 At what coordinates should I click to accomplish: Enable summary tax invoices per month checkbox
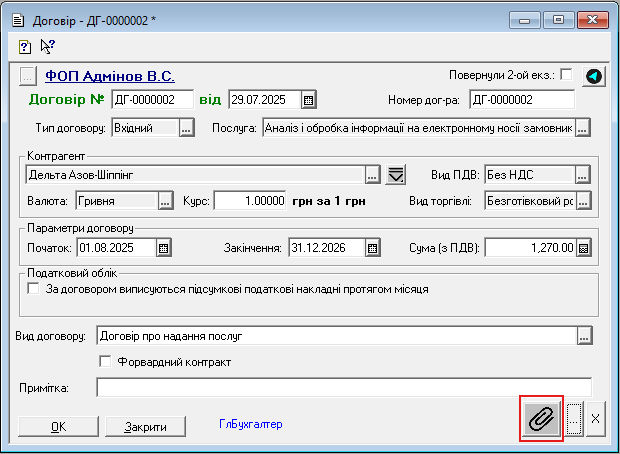point(35,289)
